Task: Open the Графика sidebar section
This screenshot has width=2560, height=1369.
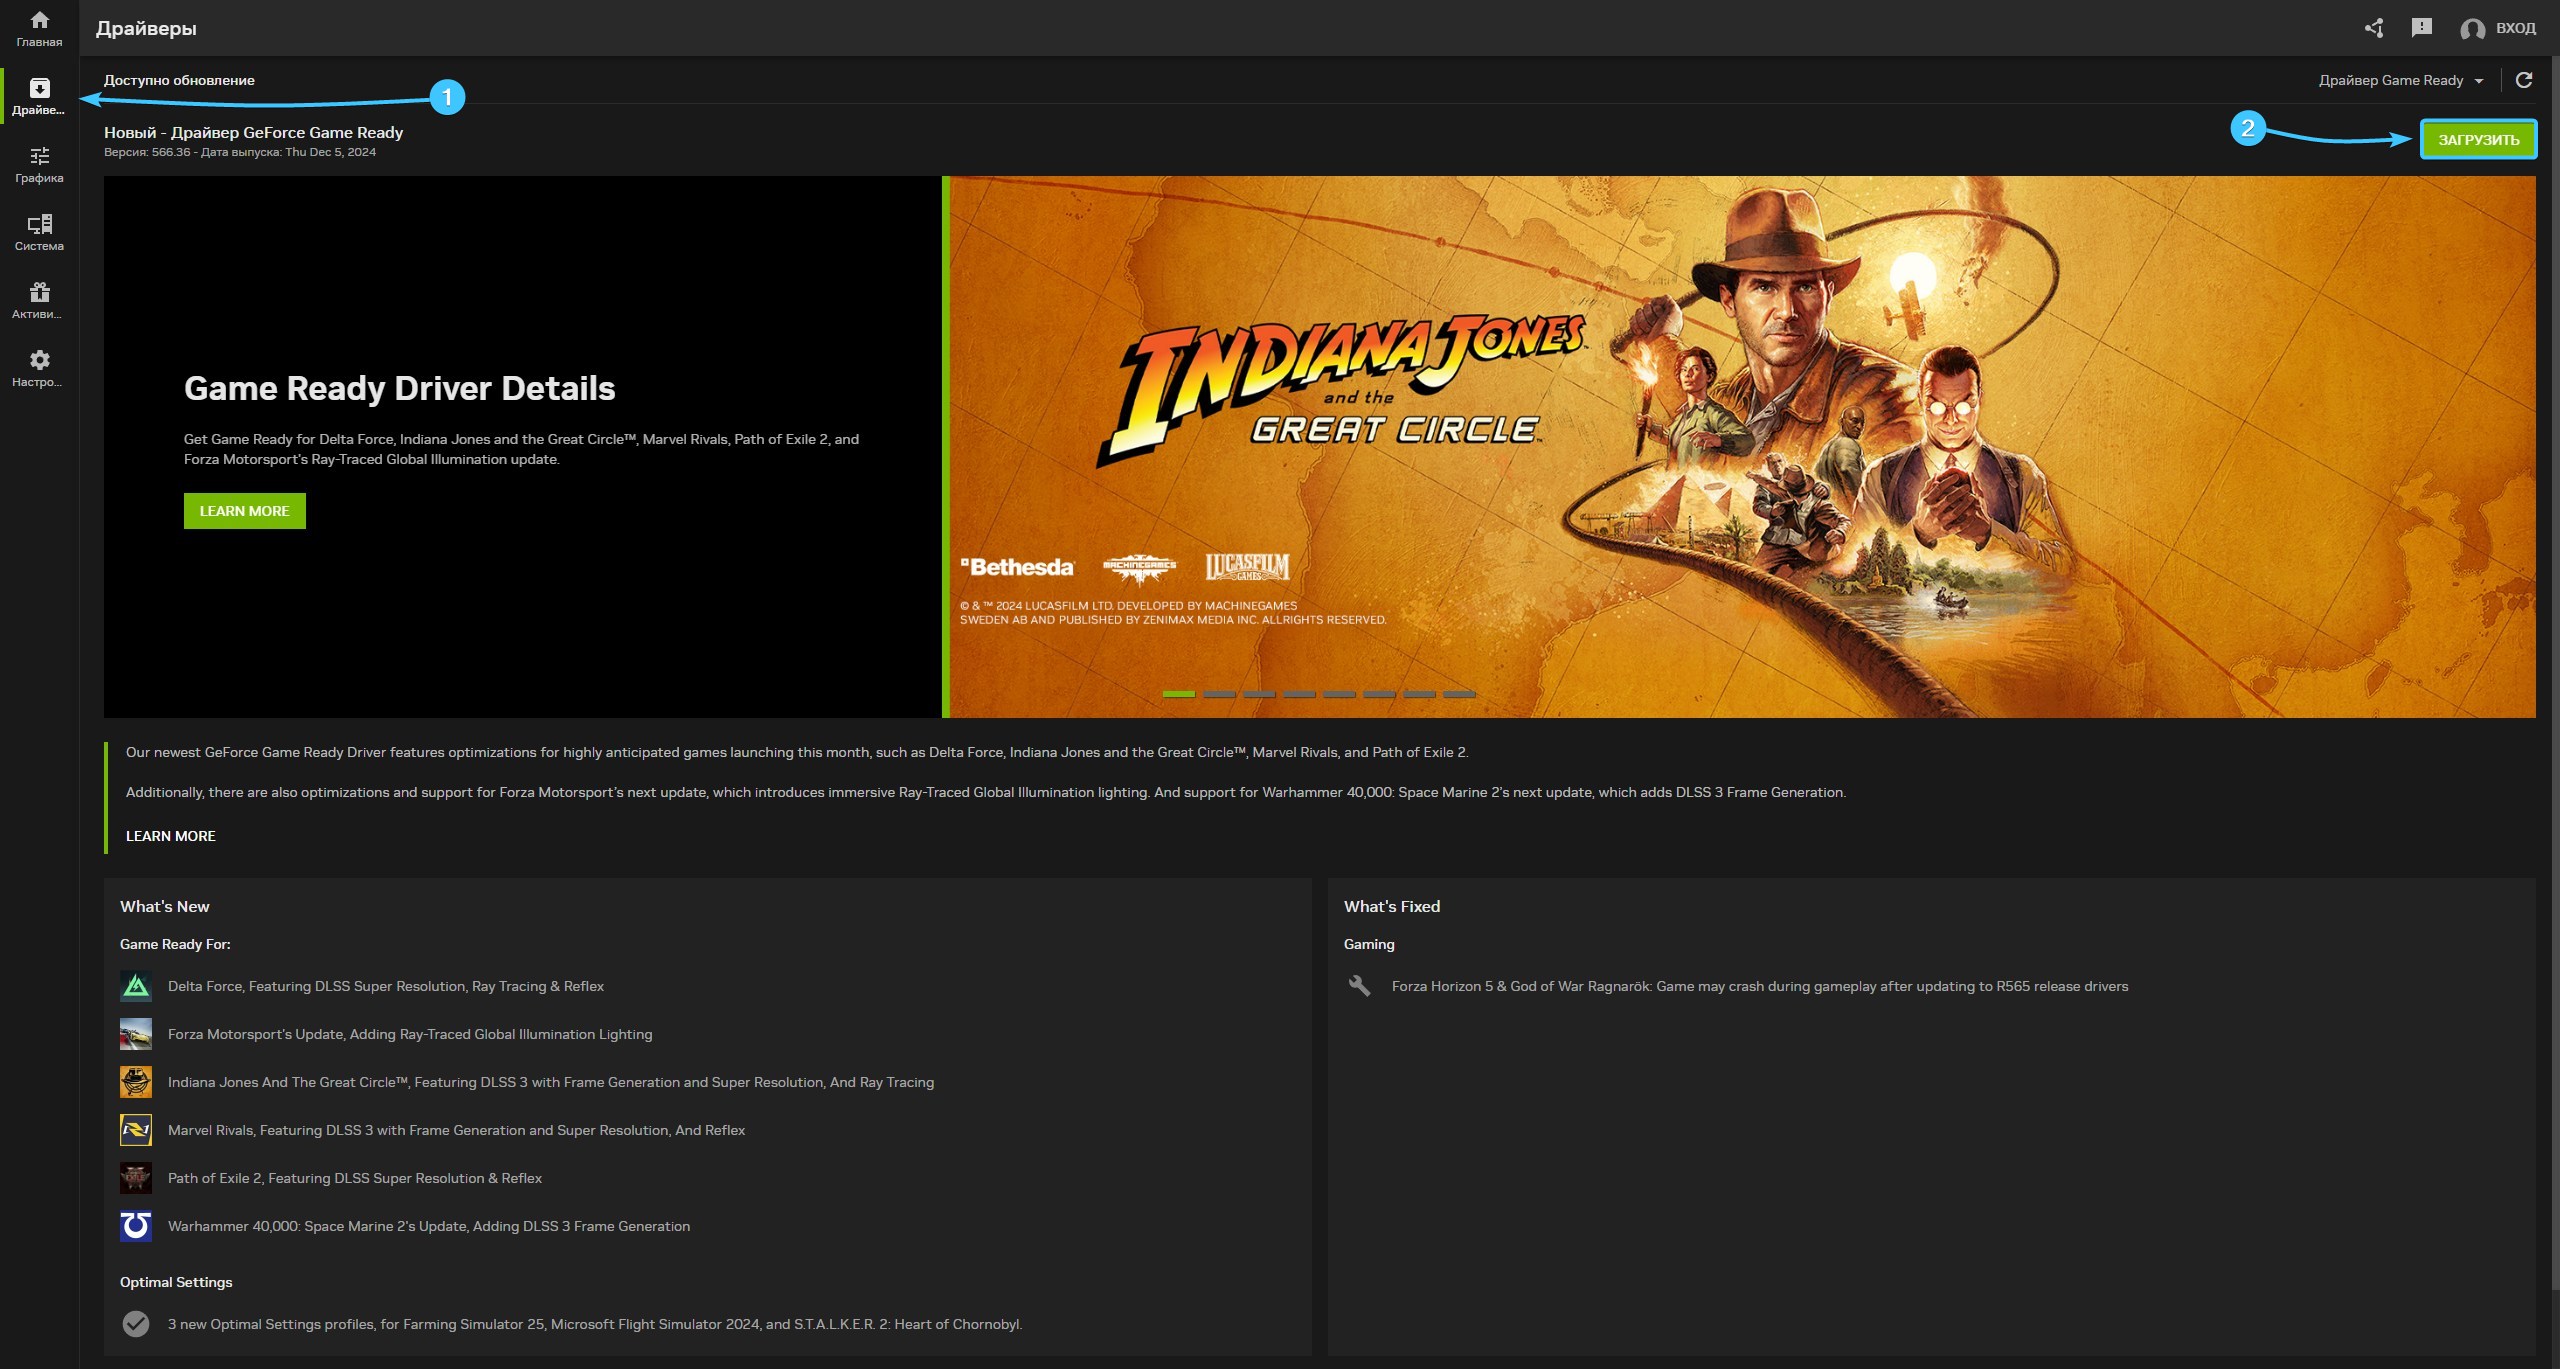Action: pos(39,164)
